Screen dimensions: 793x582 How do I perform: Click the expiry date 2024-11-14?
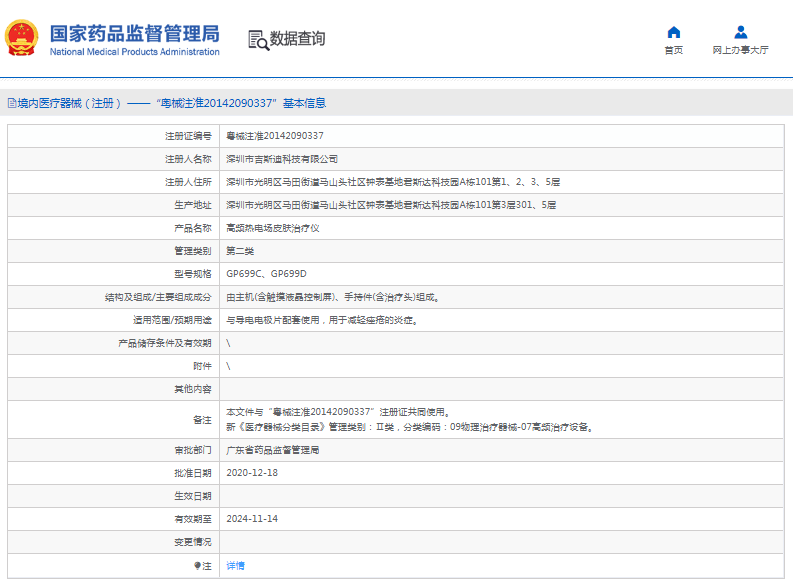click(x=252, y=519)
